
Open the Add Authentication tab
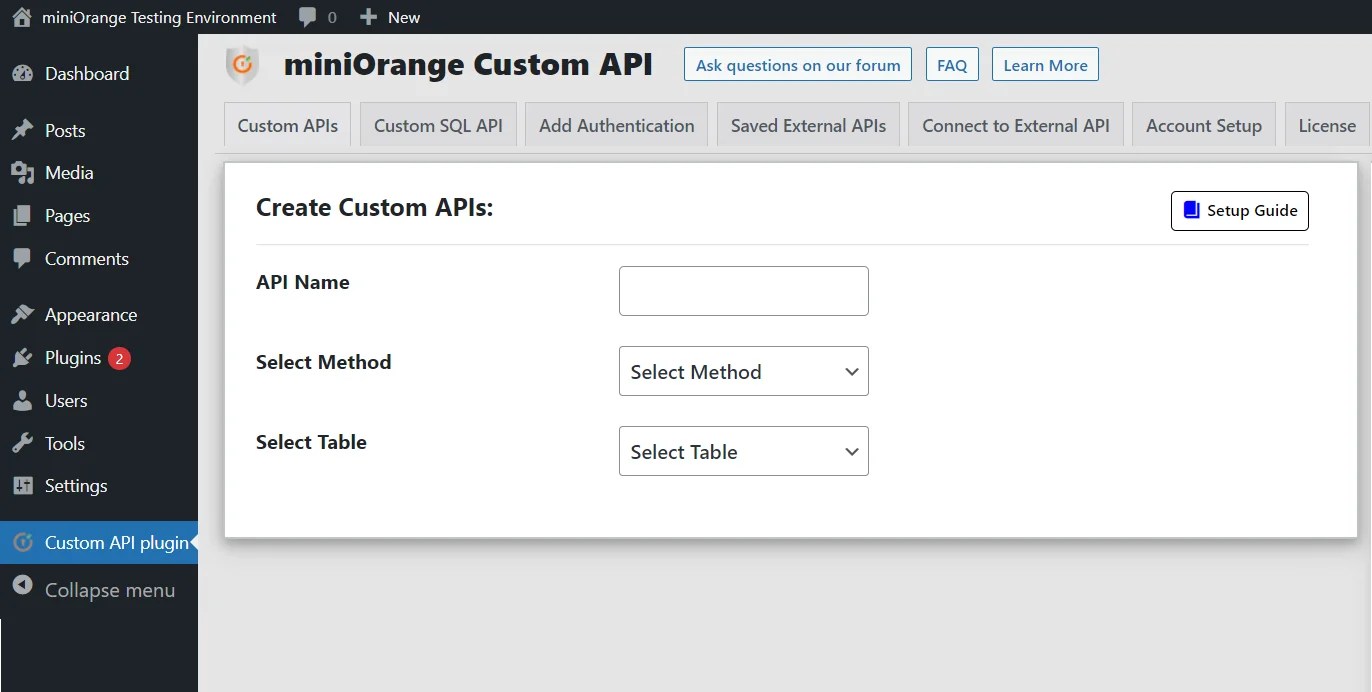616,124
